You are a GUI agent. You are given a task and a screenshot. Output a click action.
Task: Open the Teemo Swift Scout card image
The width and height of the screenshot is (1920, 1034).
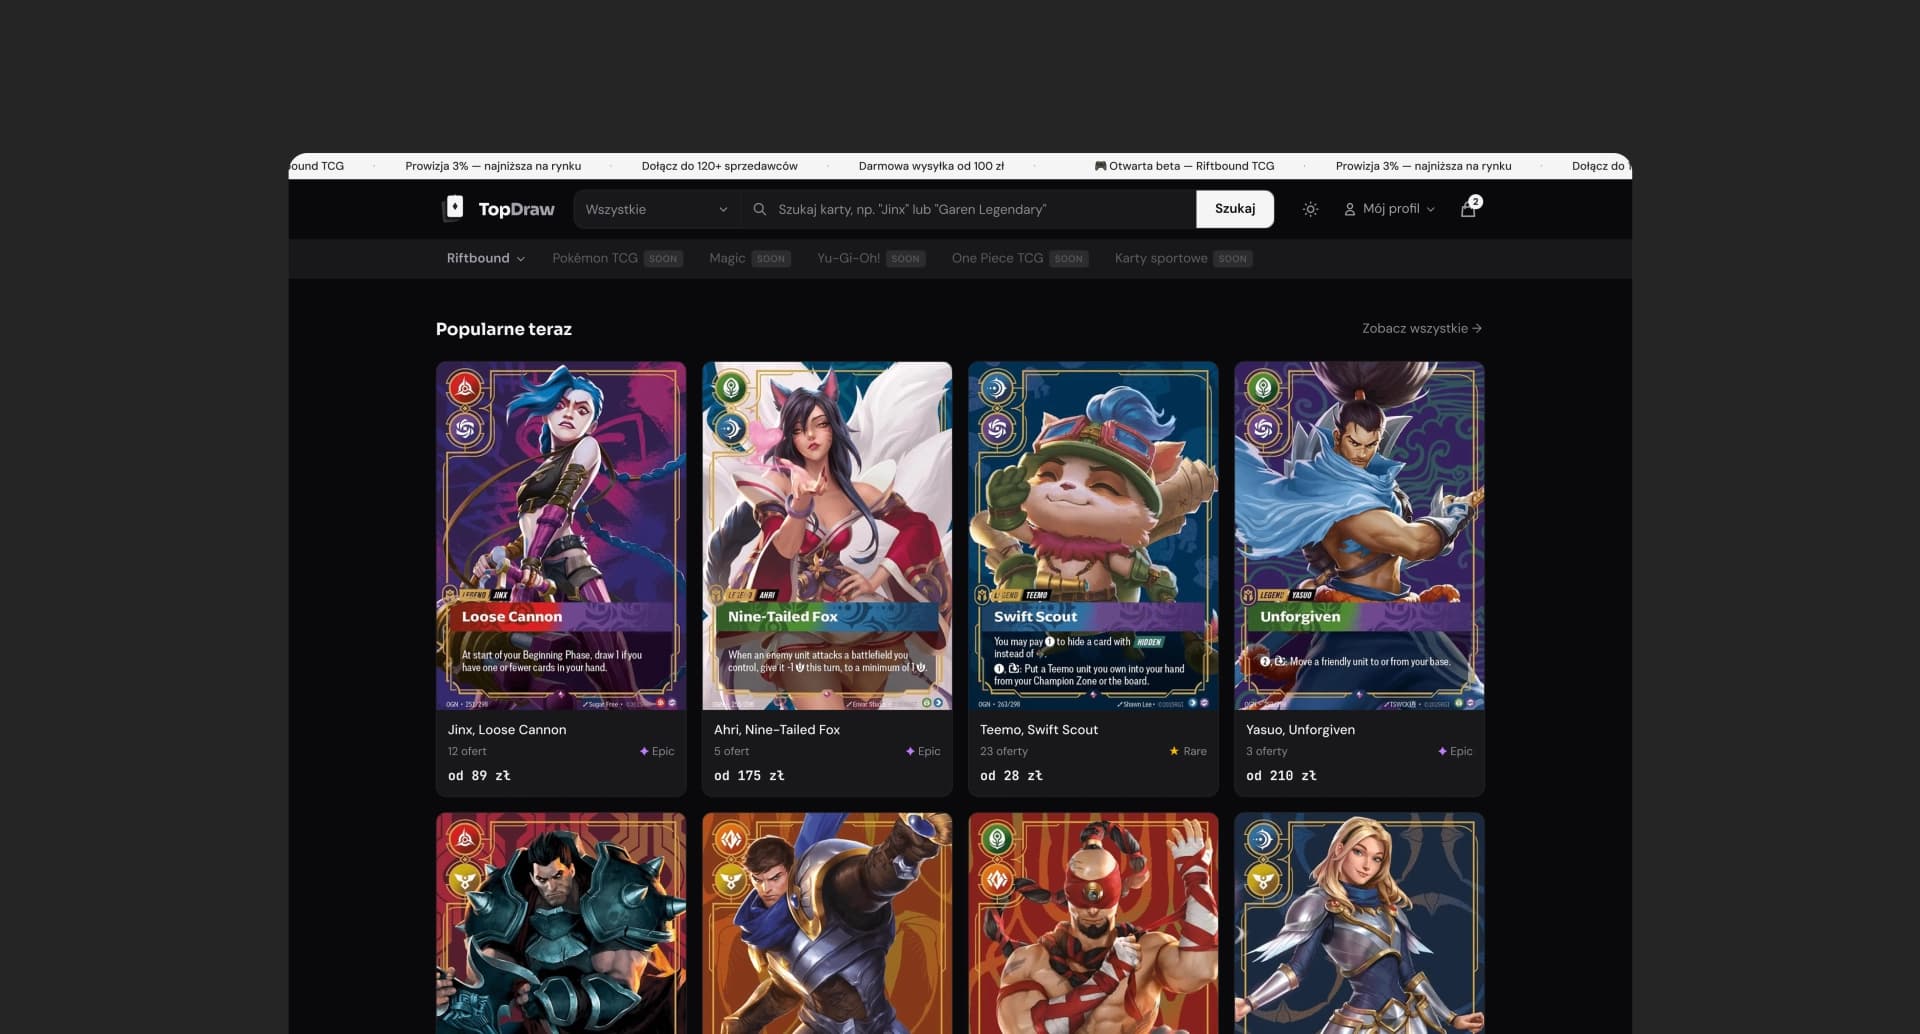[x=1093, y=536]
